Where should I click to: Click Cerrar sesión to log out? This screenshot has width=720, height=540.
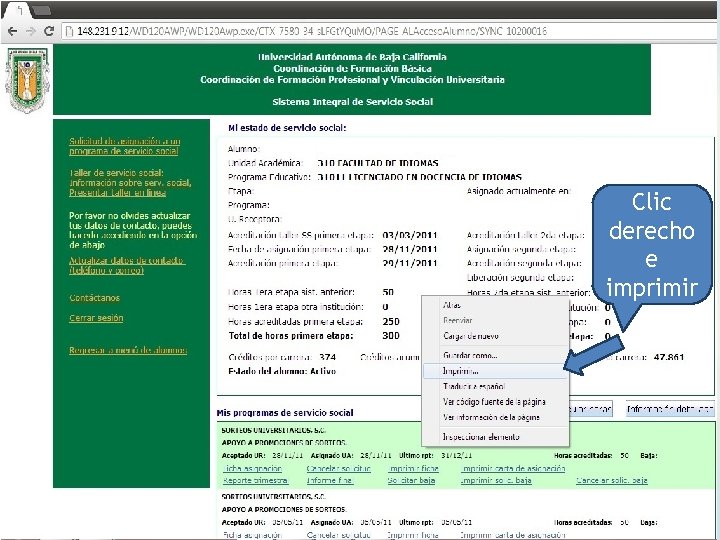[x=96, y=318]
